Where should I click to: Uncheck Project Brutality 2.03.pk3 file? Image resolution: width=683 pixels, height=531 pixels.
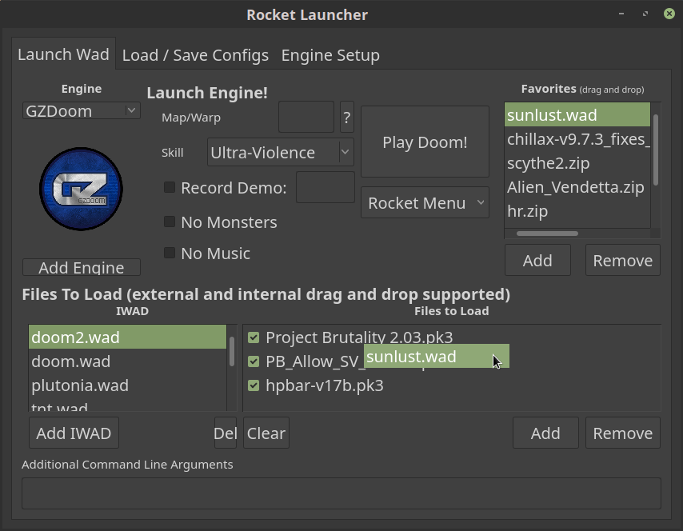254,338
